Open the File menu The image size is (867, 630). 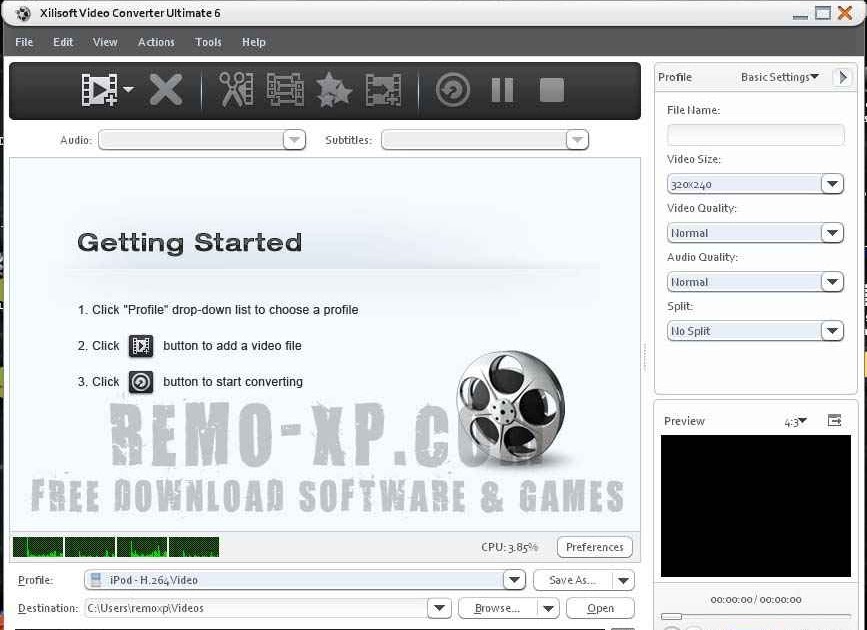24,42
